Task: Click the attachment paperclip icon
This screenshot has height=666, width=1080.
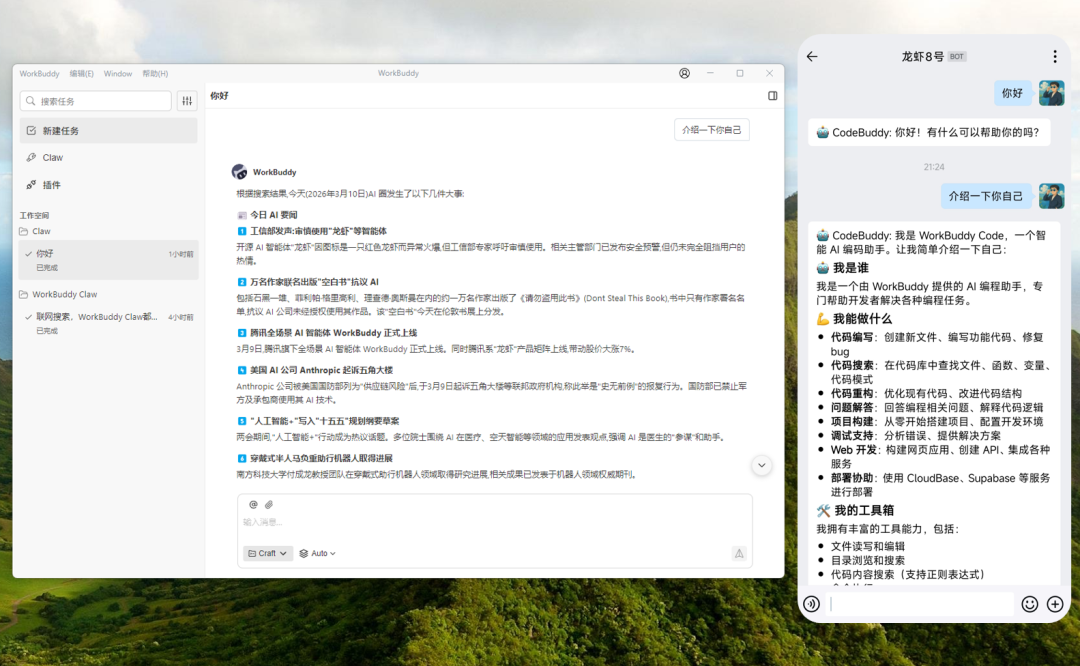Action: pos(268,504)
